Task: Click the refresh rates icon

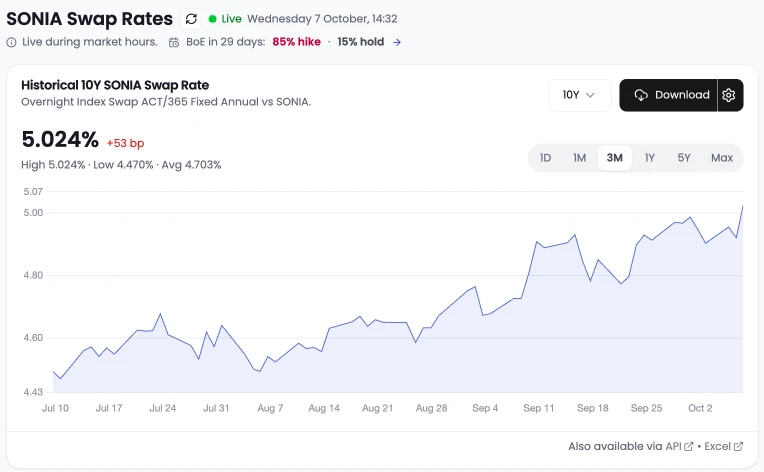Action: (191, 19)
